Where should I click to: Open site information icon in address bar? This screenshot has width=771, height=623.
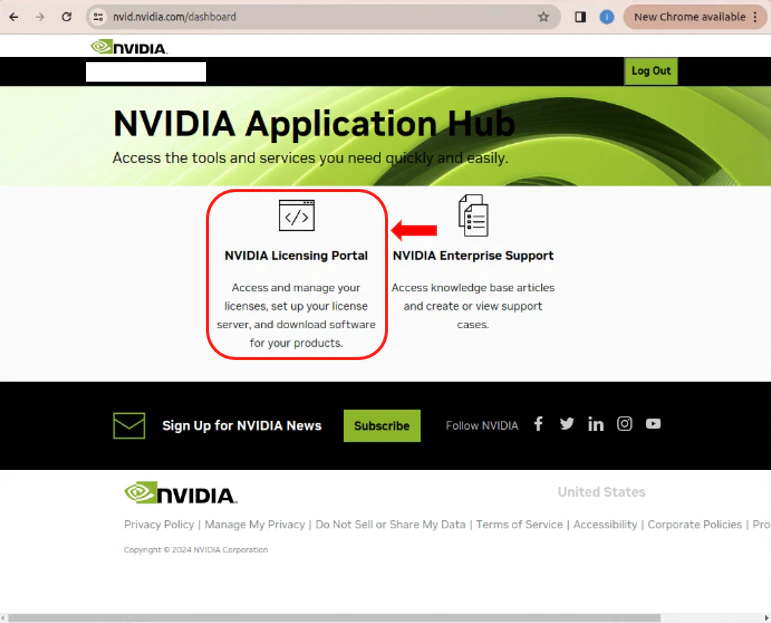[x=98, y=17]
